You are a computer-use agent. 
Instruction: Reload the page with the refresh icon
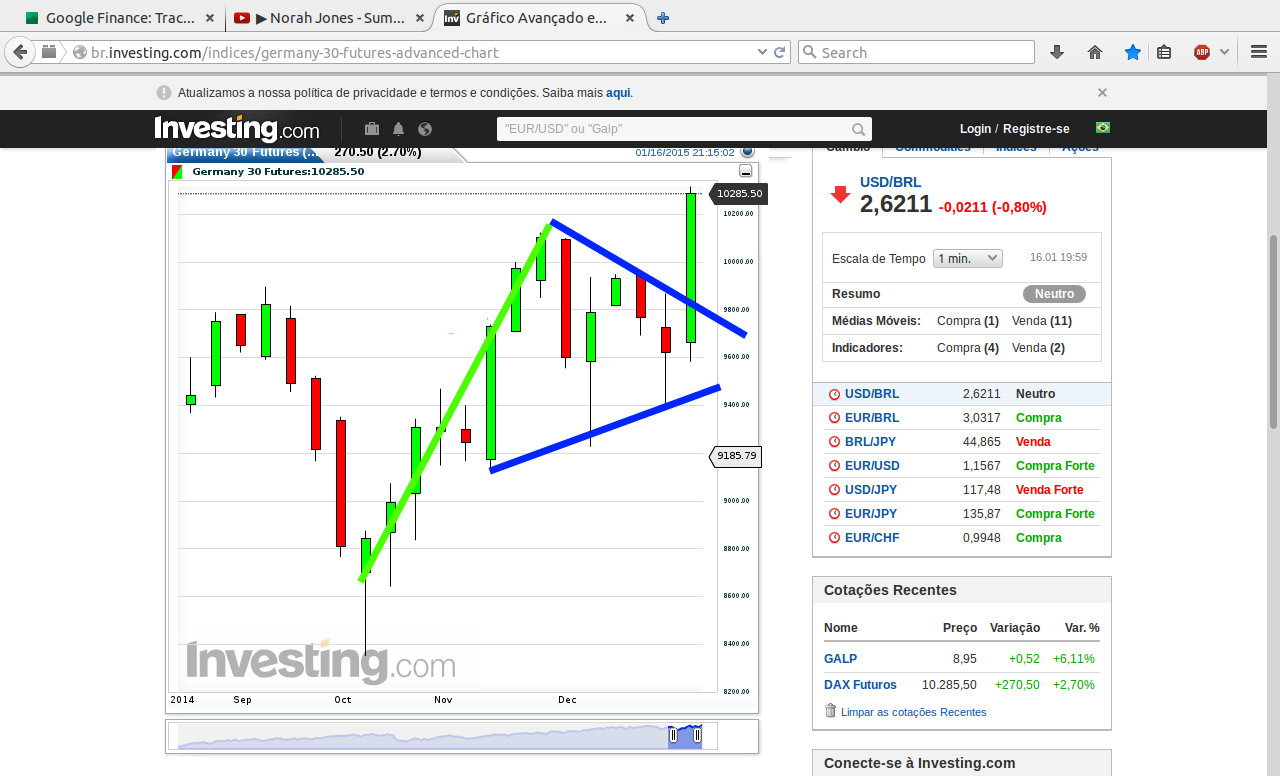pyautogui.click(x=779, y=52)
